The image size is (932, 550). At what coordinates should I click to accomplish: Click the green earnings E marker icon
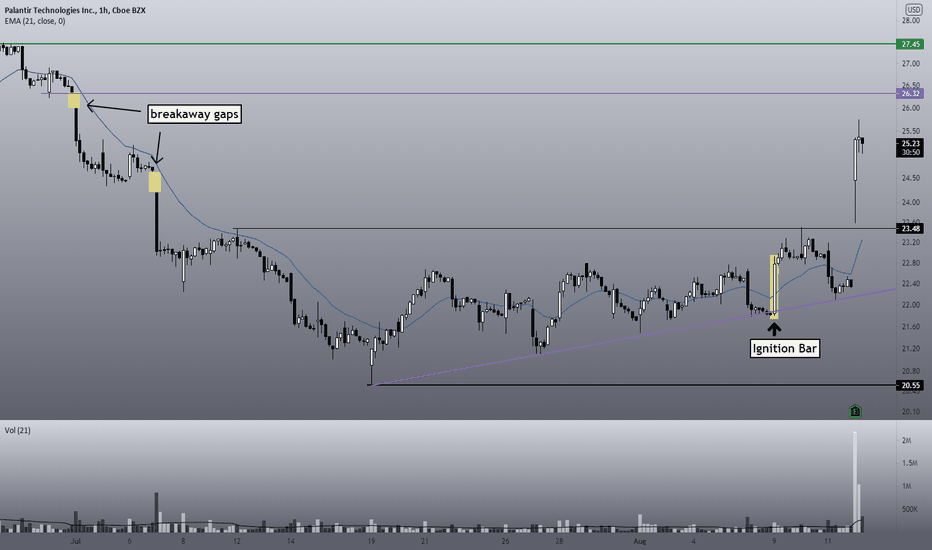click(x=855, y=410)
